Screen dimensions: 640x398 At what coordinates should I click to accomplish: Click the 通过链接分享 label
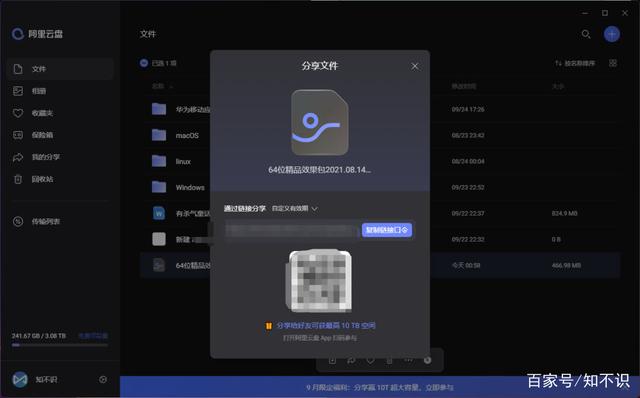(244, 209)
